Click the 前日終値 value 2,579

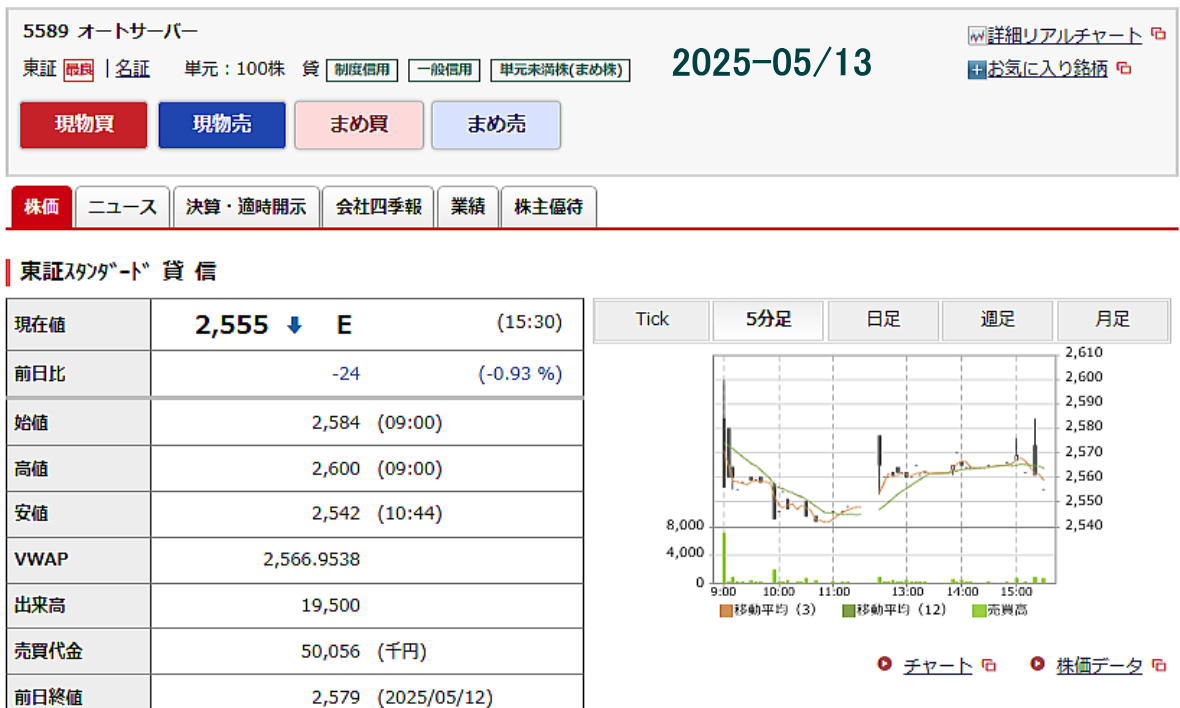[336, 697]
